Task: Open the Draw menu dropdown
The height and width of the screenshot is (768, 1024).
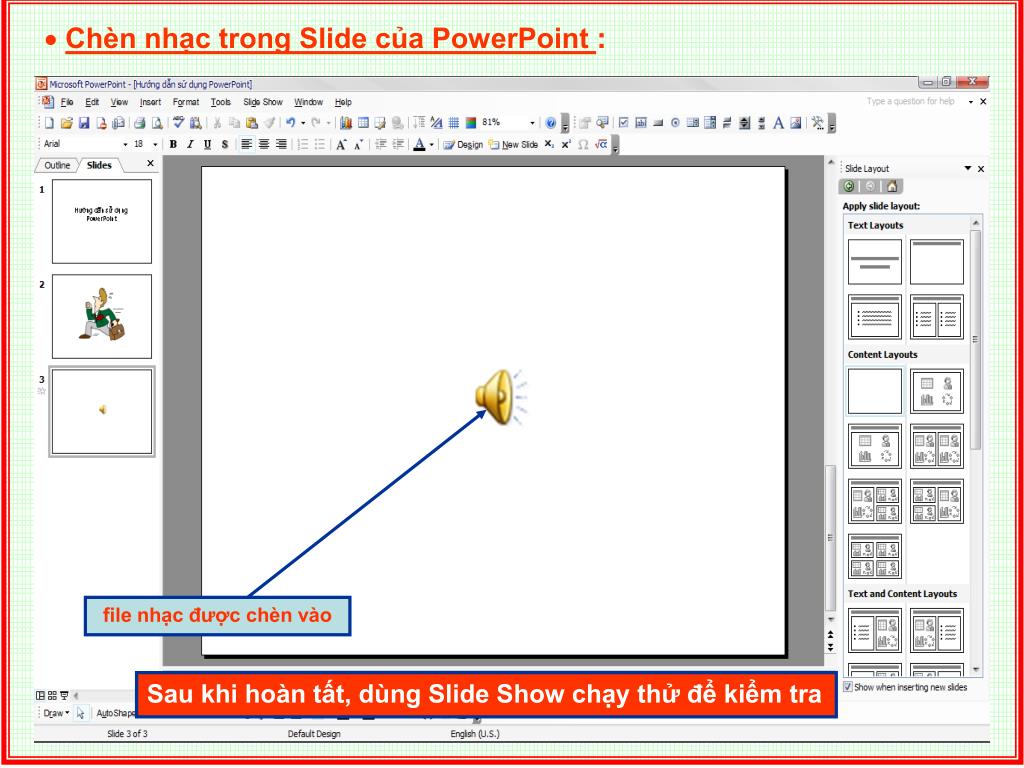Action: click(x=57, y=713)
